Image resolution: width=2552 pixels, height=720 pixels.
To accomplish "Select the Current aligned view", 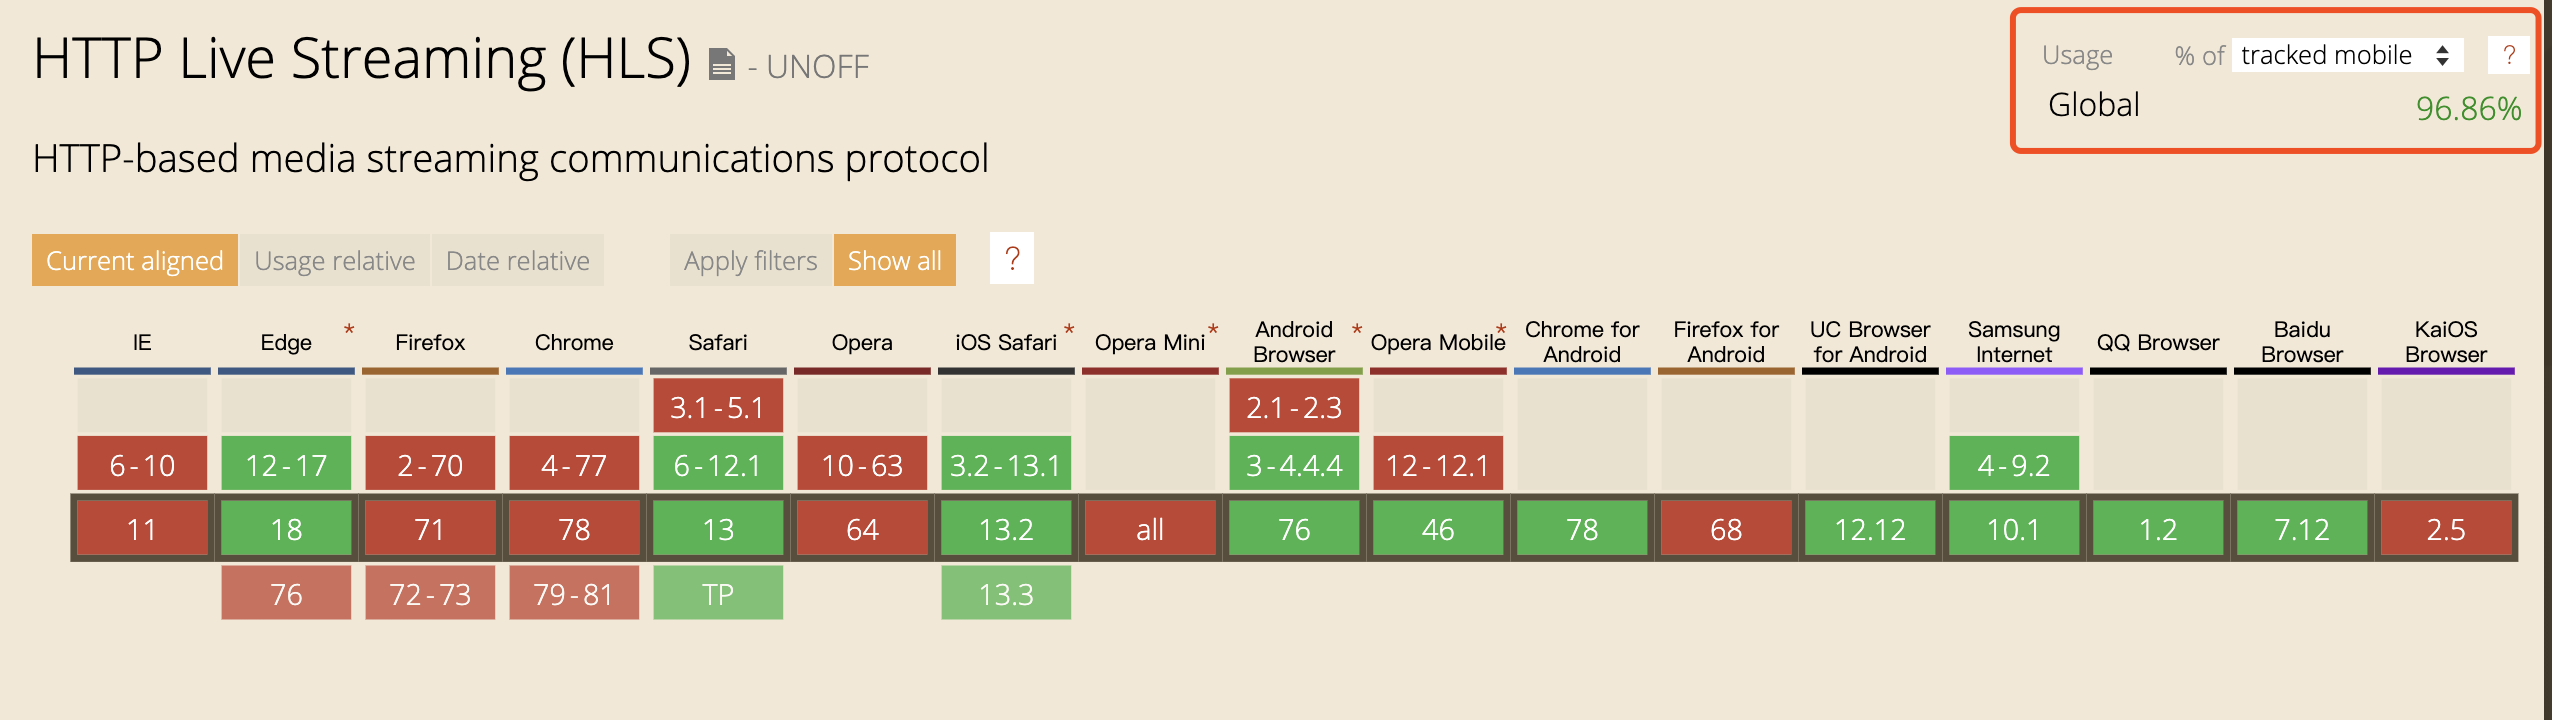I will (135, 260).
